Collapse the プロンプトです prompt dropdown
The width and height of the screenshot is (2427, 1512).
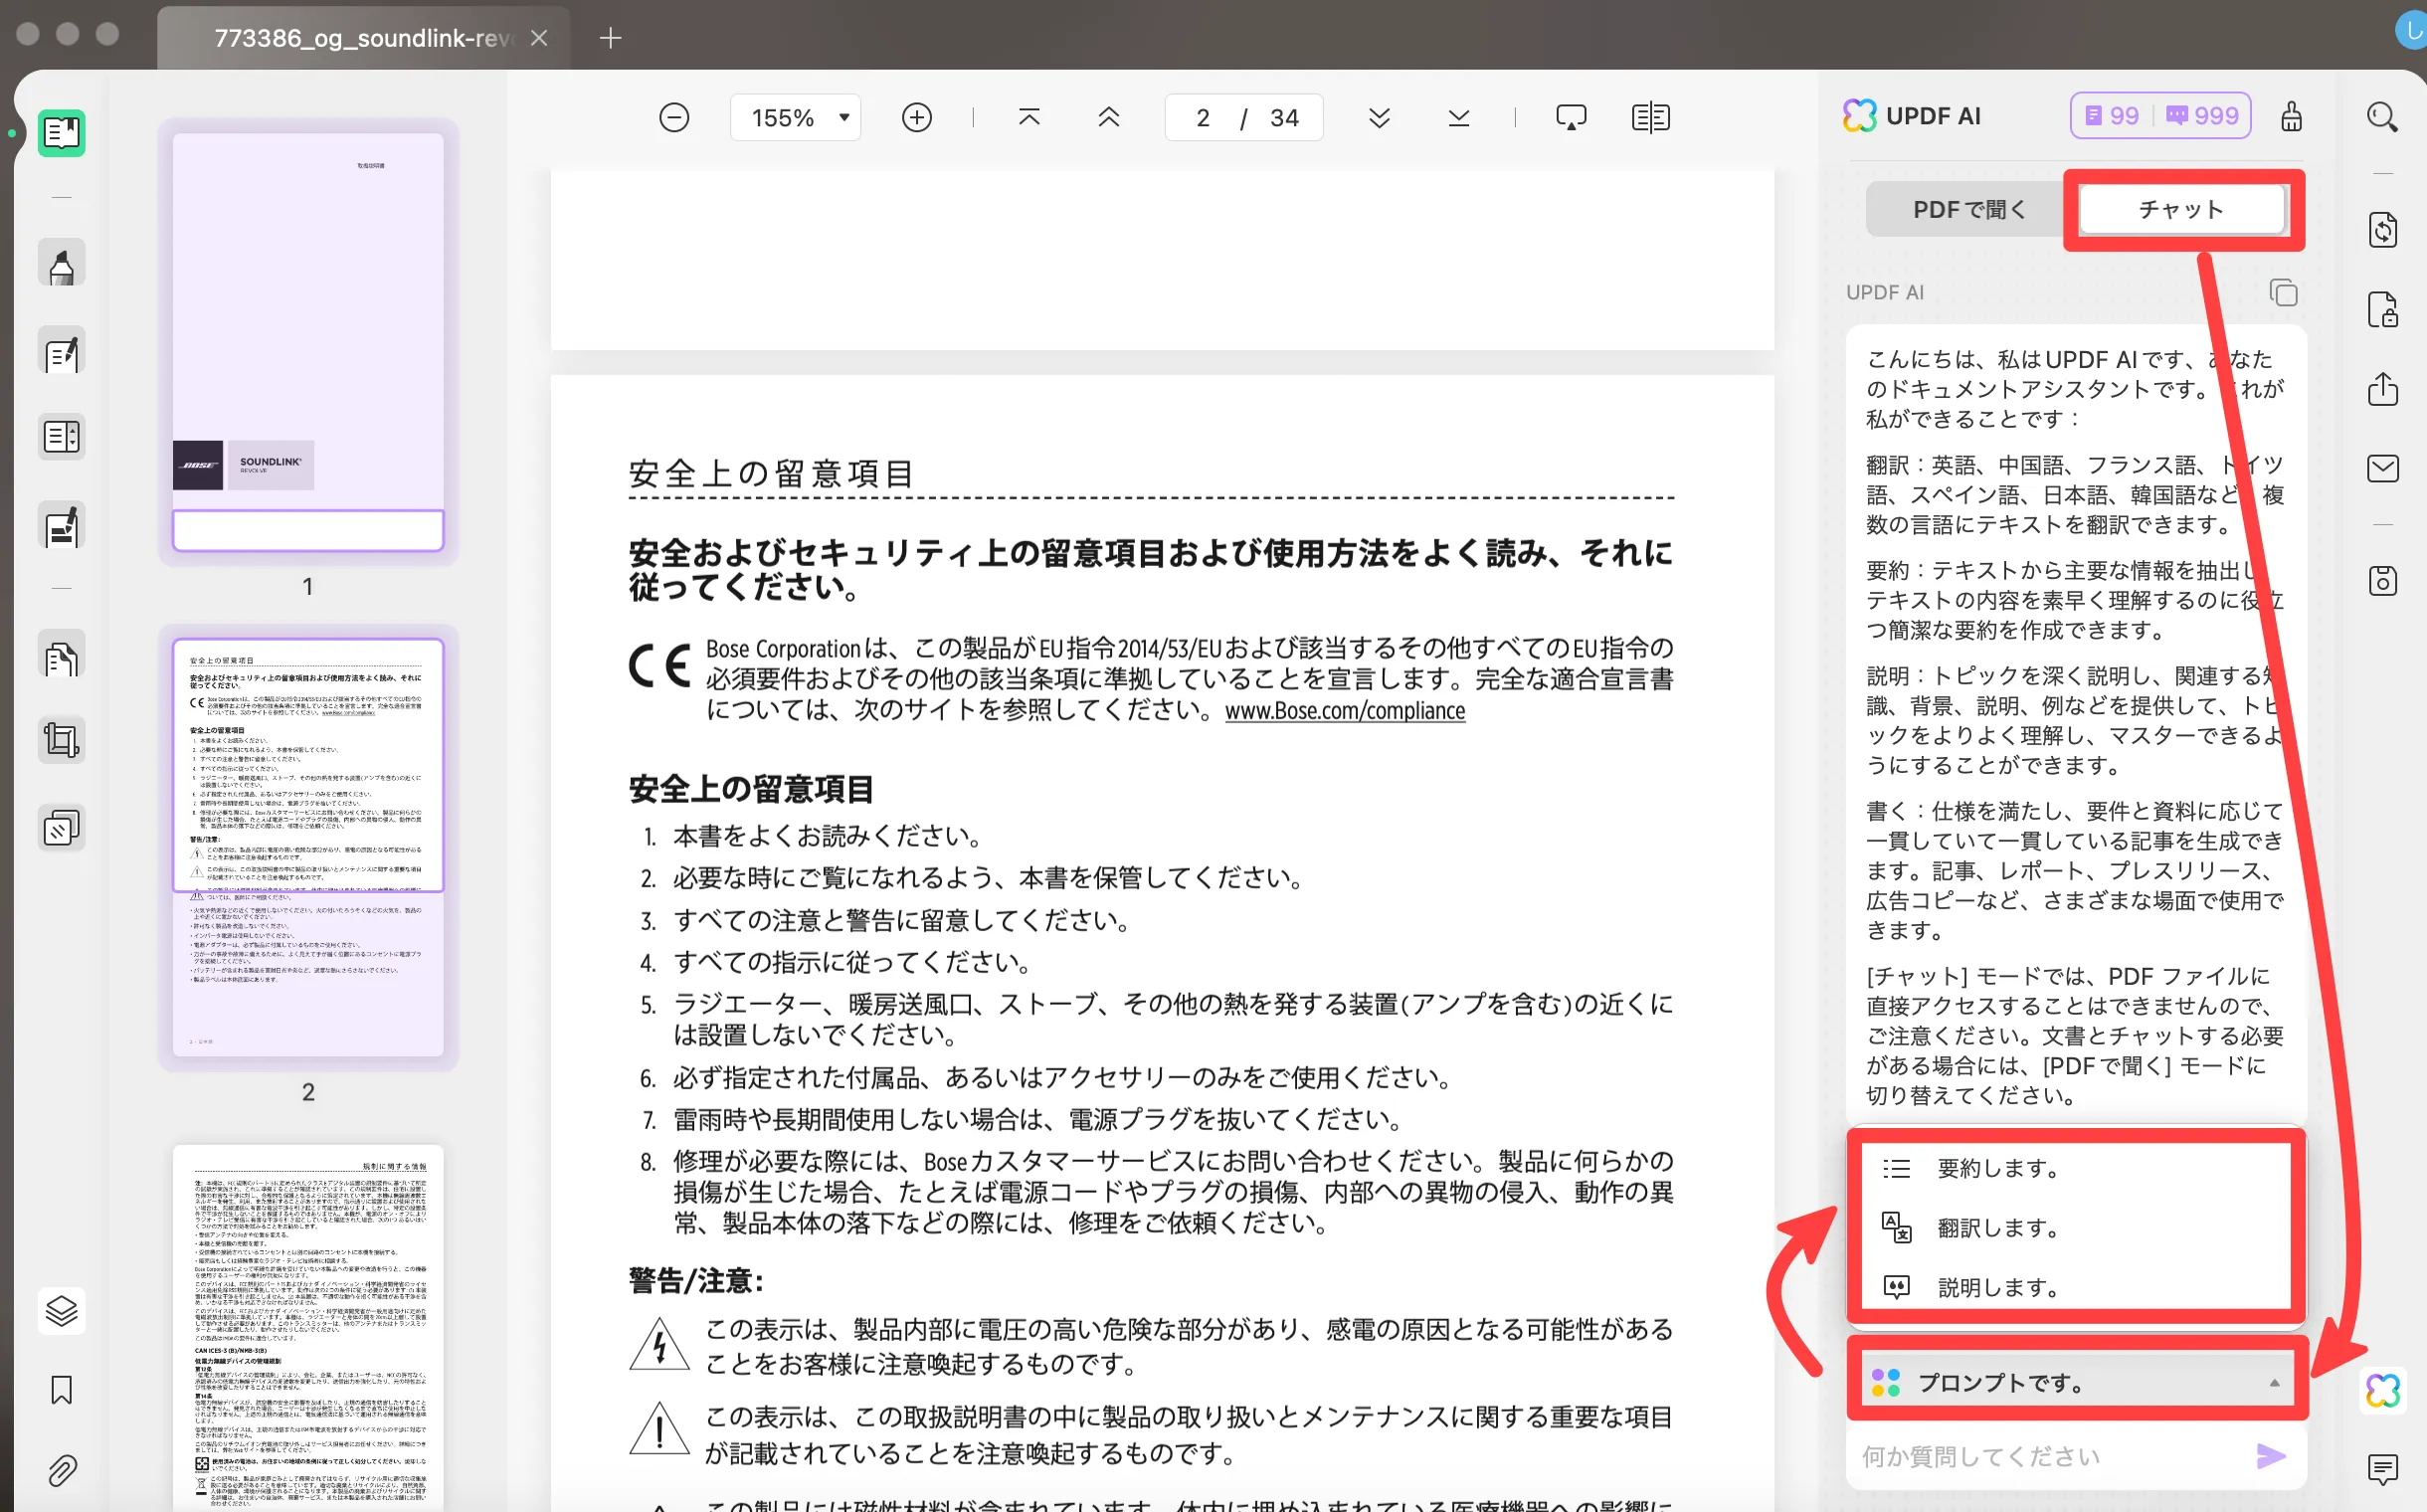(x=2077, y=1382)
